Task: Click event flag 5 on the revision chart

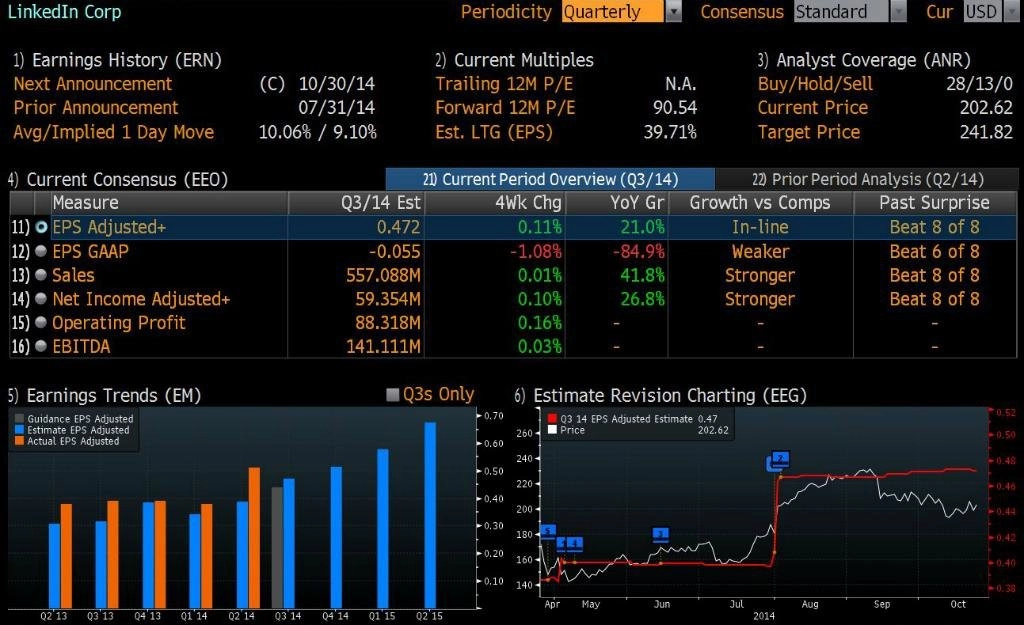Action: (x=549, y=531)
